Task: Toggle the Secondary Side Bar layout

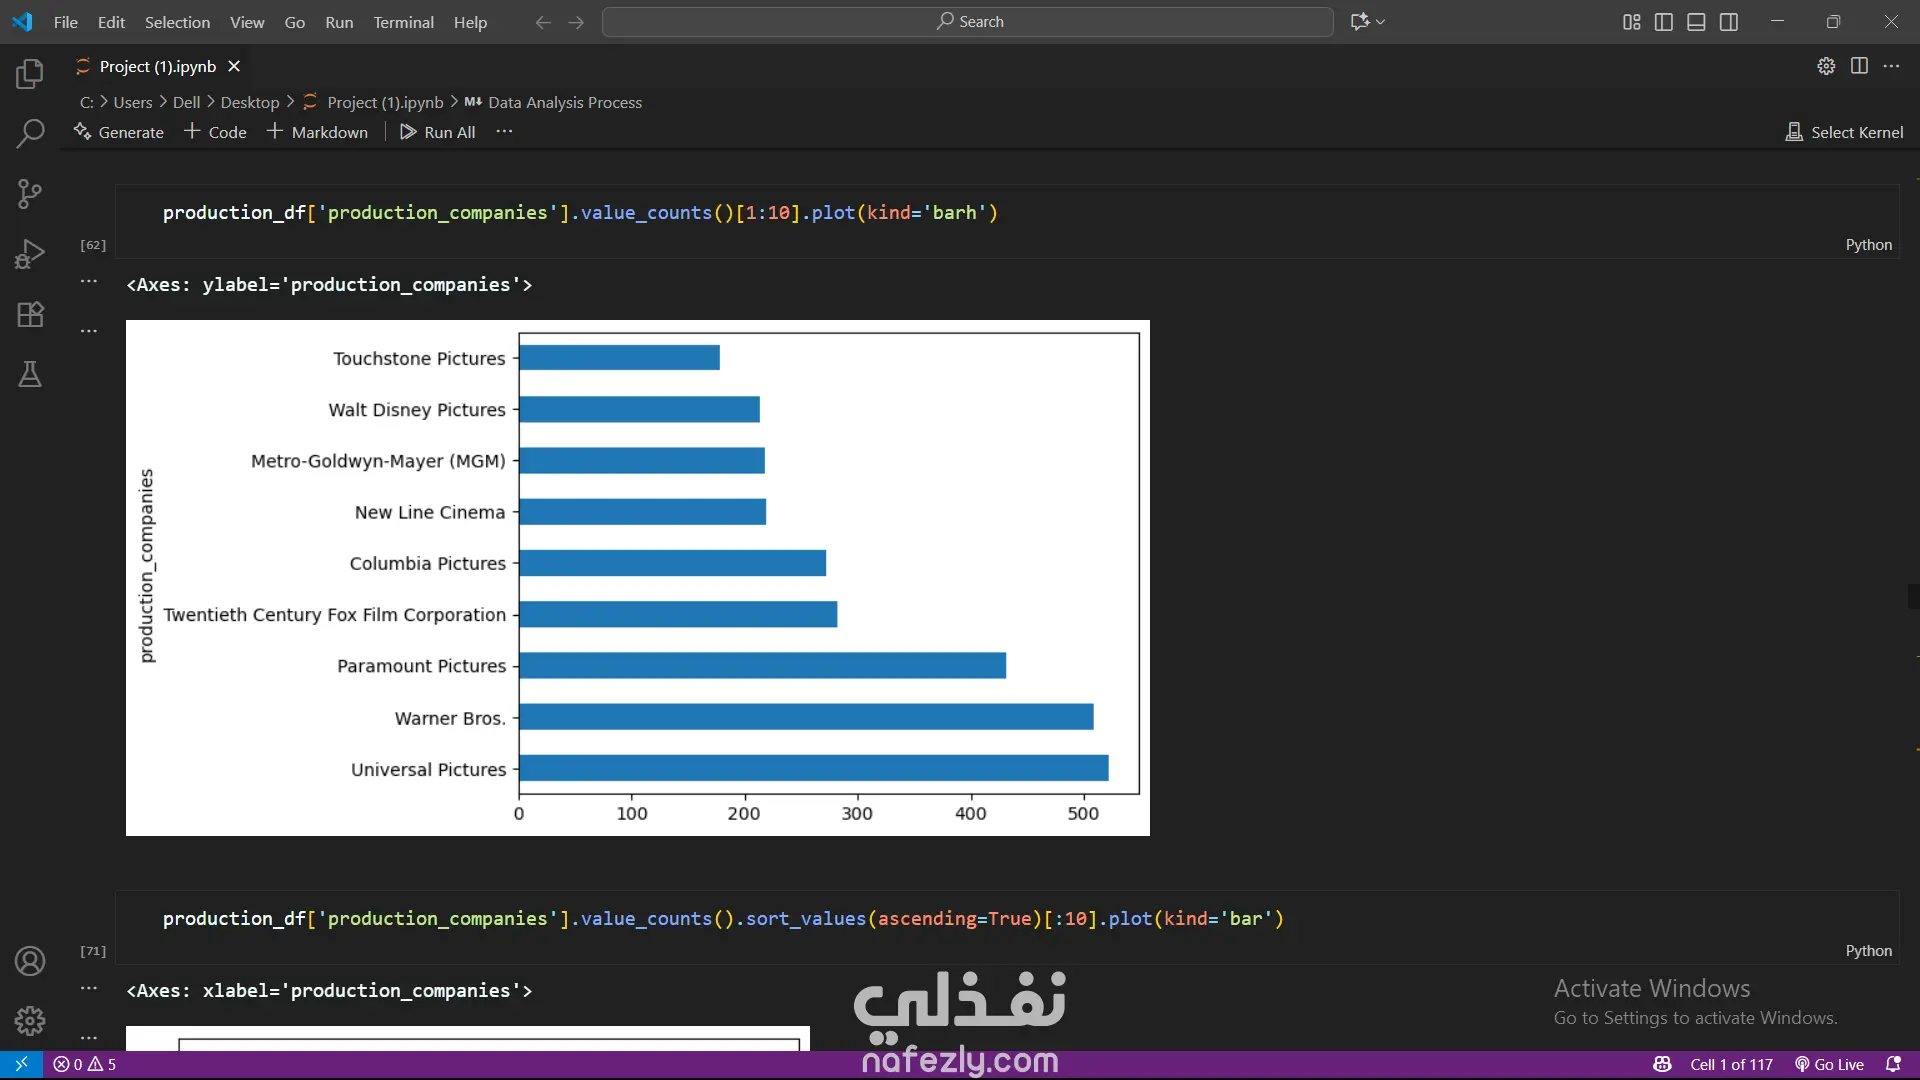Action: point(1729,22)
